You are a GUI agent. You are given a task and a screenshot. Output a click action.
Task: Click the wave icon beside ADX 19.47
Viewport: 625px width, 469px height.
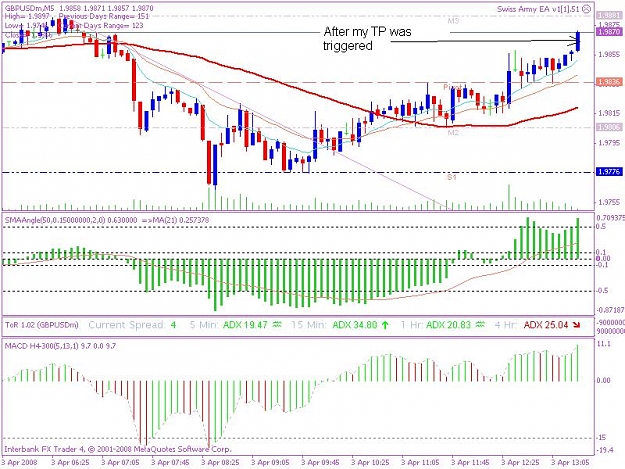277,325
